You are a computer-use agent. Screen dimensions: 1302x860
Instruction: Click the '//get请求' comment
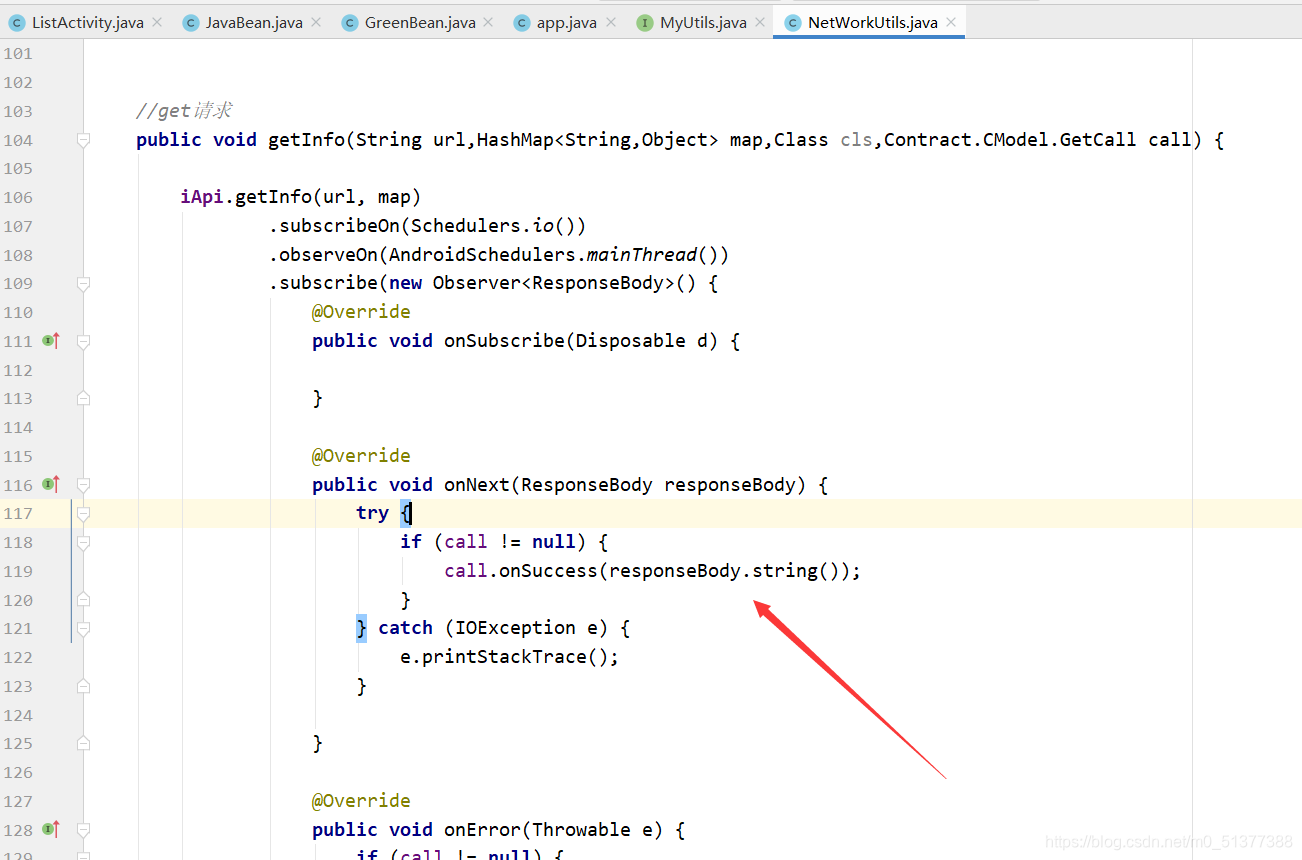(184, 111)
